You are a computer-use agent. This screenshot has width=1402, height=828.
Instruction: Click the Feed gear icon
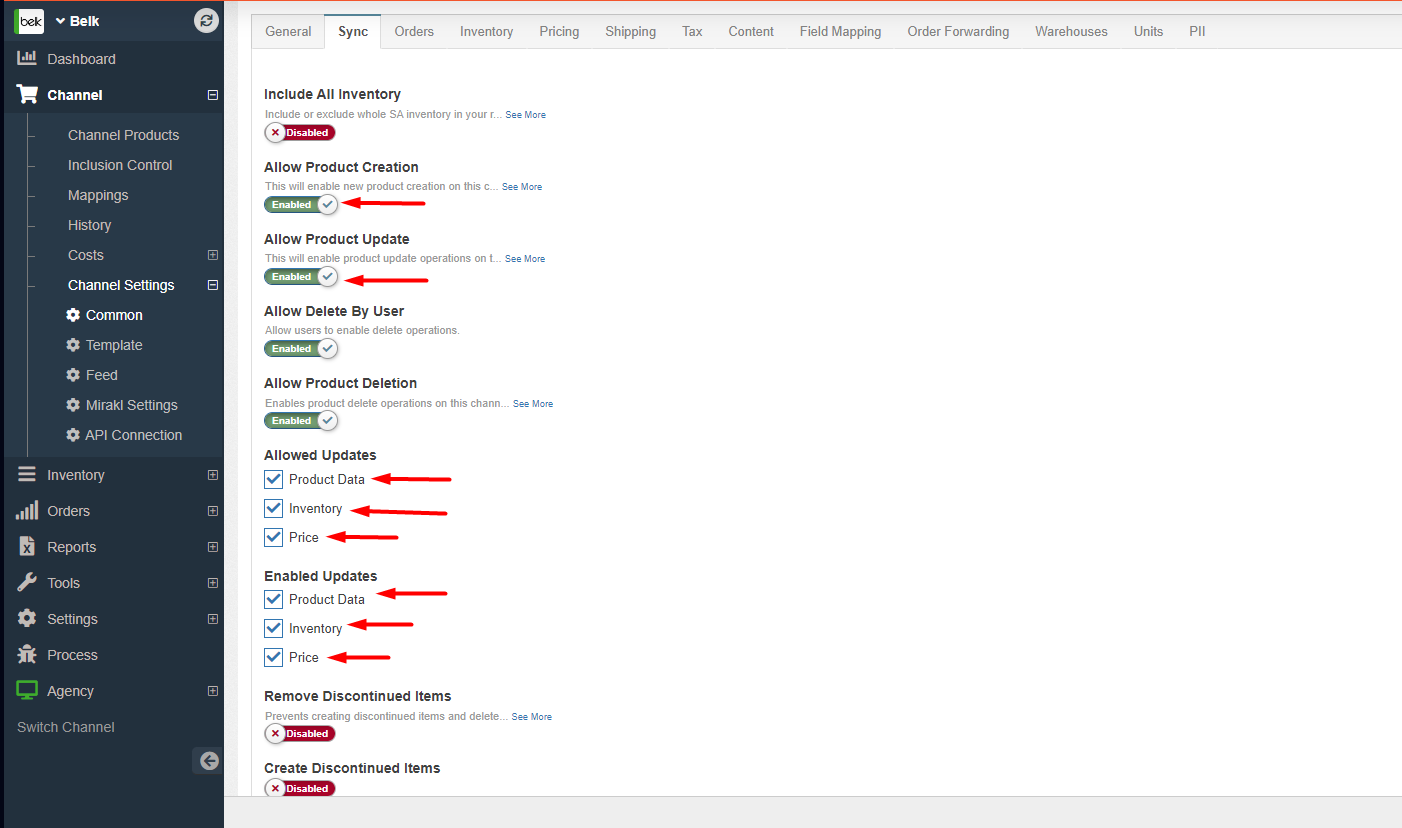pyautogui.click(x=73, y=375)
